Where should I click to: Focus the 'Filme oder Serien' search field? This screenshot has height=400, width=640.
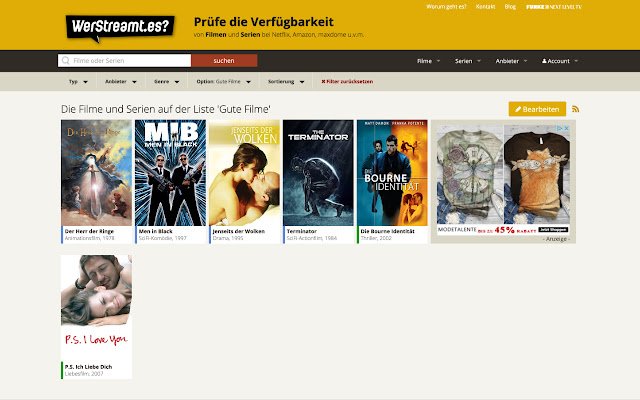pyautogui.click(x=124, y=60)
